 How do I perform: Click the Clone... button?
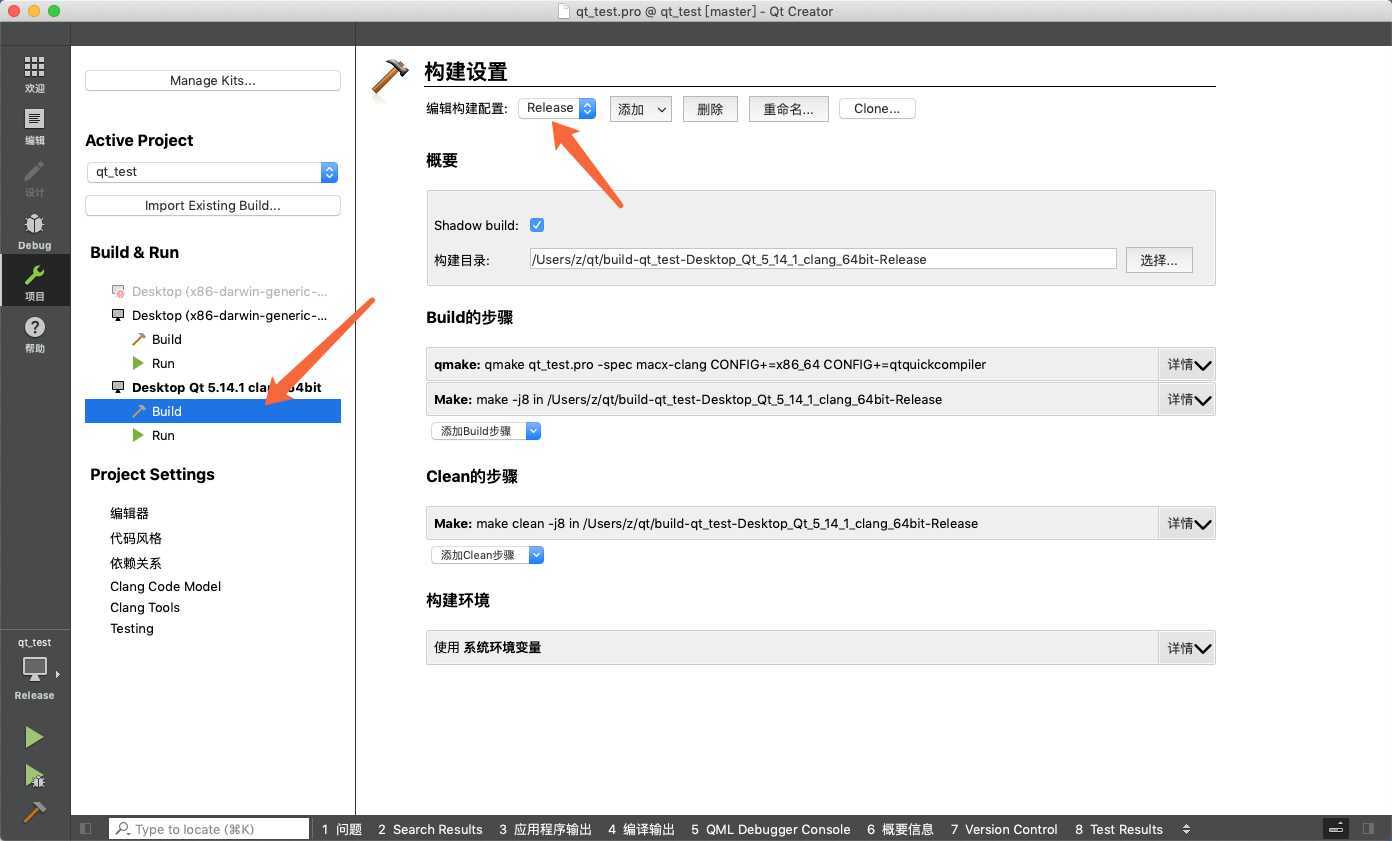click(877, 108)
